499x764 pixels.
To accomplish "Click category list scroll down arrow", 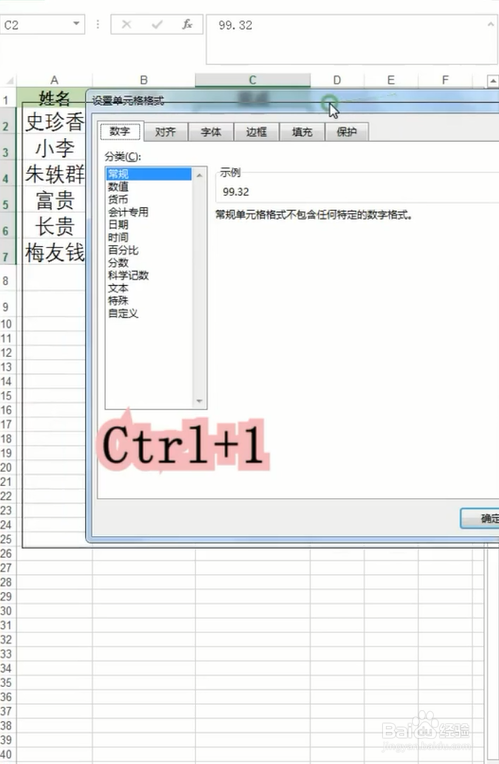I will pos(199,401).
